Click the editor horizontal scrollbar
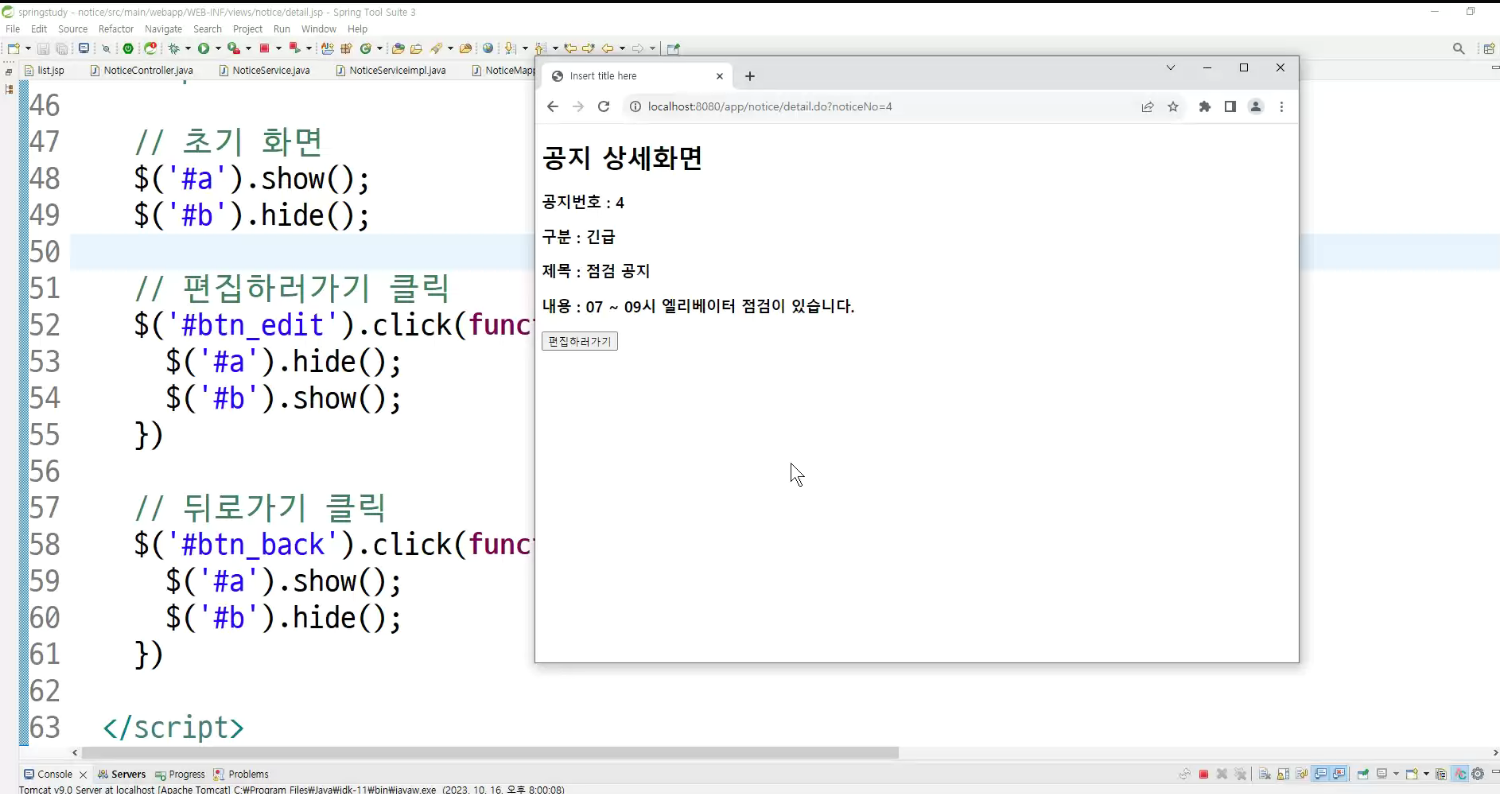 click(x=490, y=753)
